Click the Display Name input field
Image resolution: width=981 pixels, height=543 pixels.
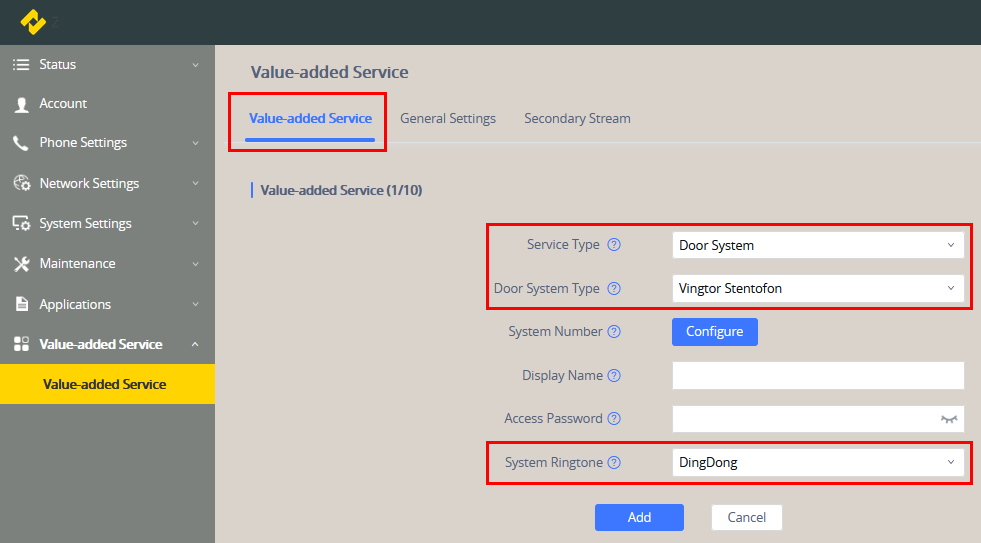pos(817,376)
